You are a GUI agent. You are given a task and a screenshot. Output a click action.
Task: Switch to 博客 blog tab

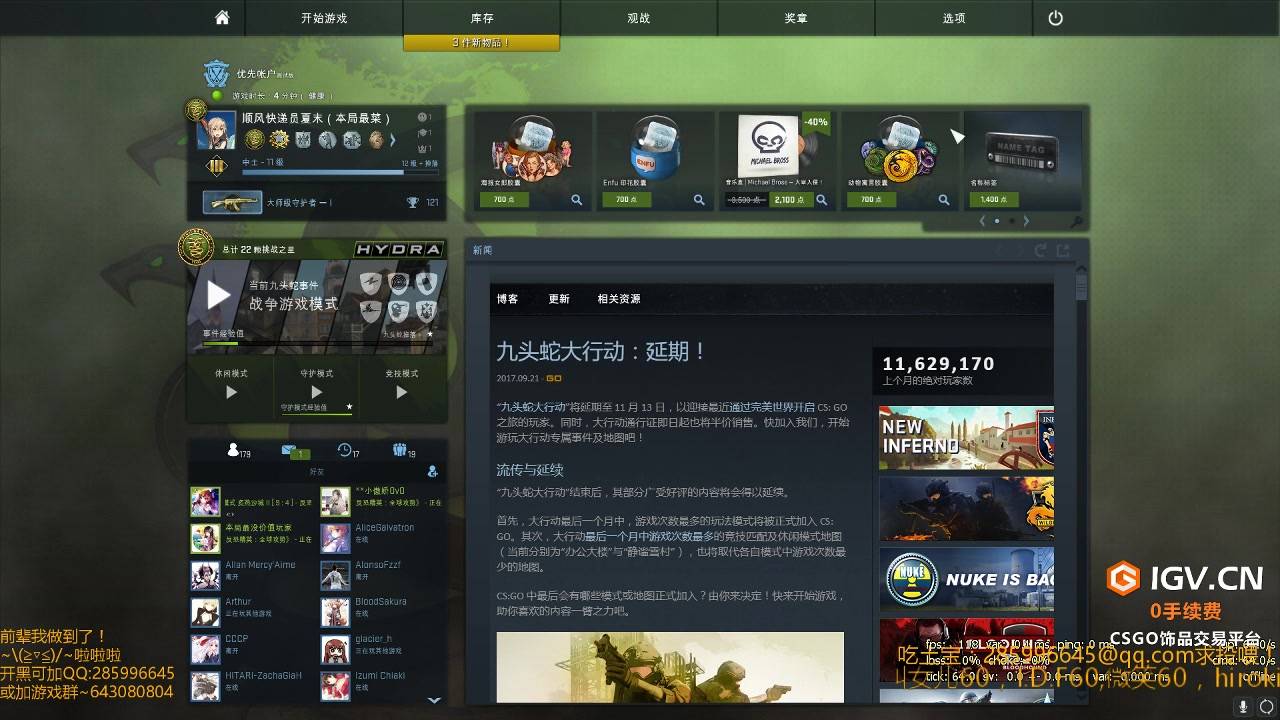point(507,299)
